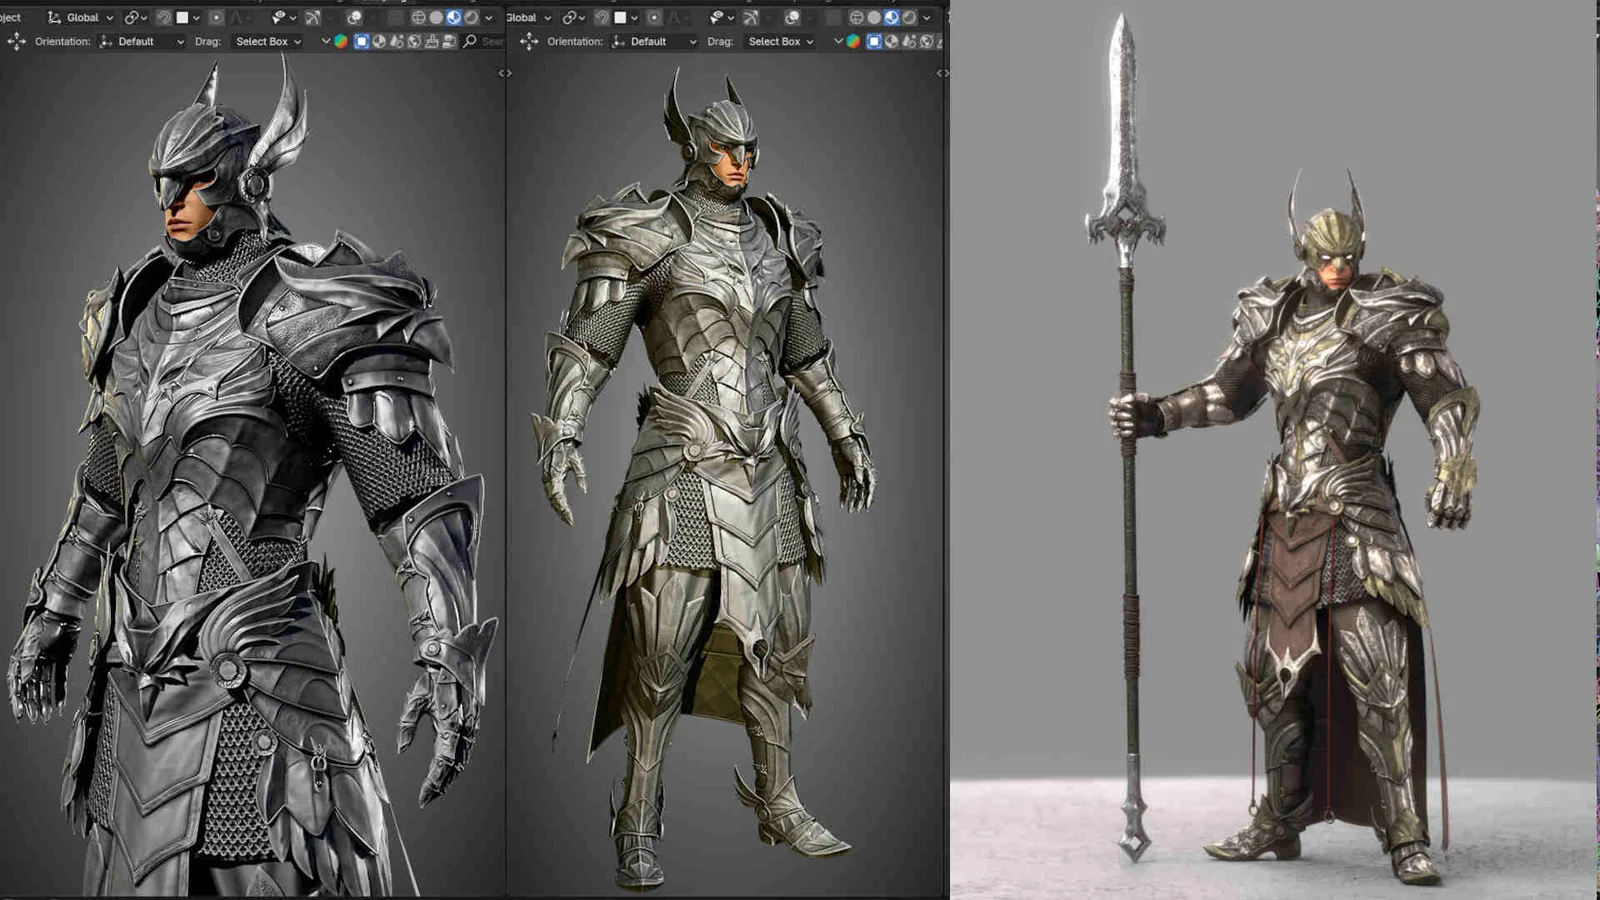Open Global orientation menu in middle viewport

point(529,17)
